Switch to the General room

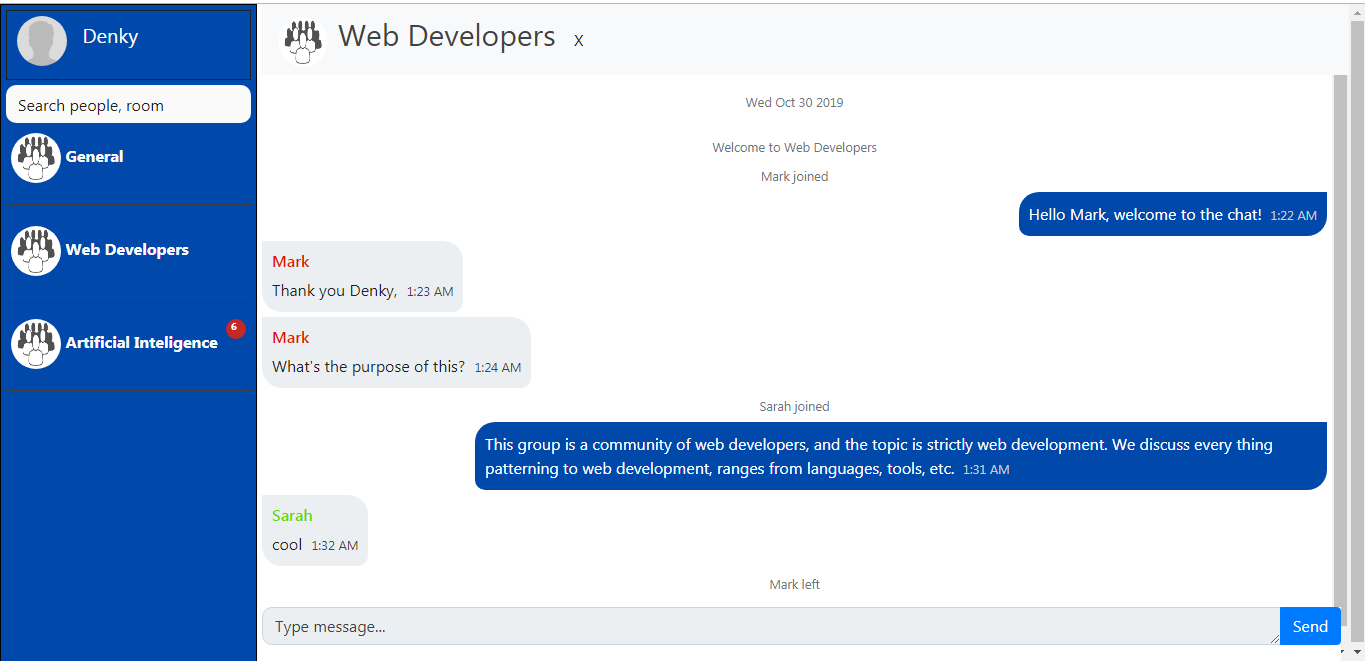(x=94, y=157)
